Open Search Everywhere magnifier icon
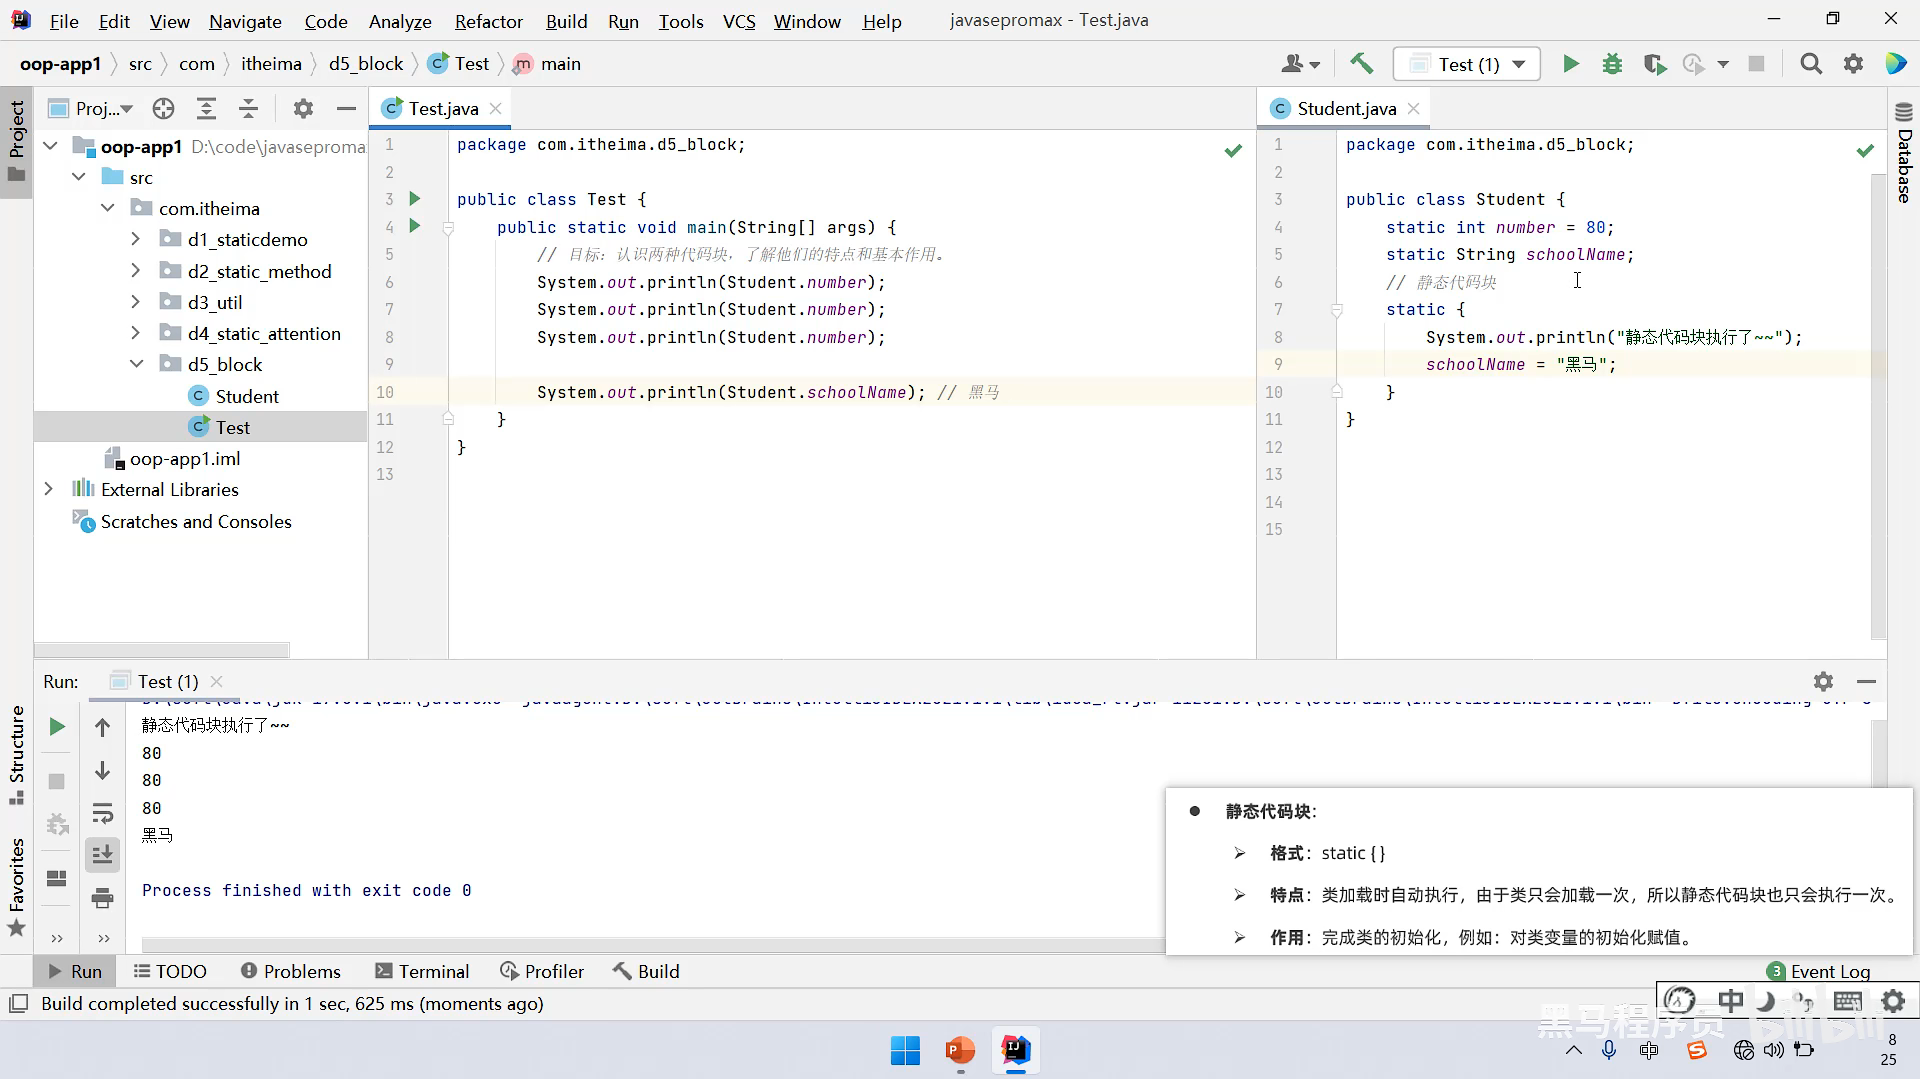 [x=1810, y=64]
